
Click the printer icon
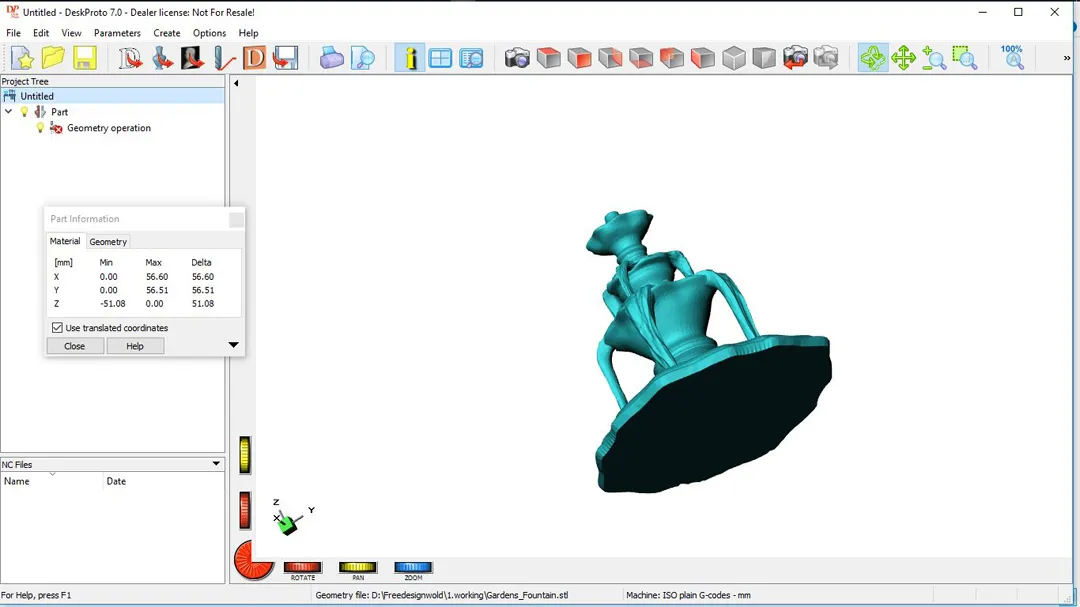331,58
